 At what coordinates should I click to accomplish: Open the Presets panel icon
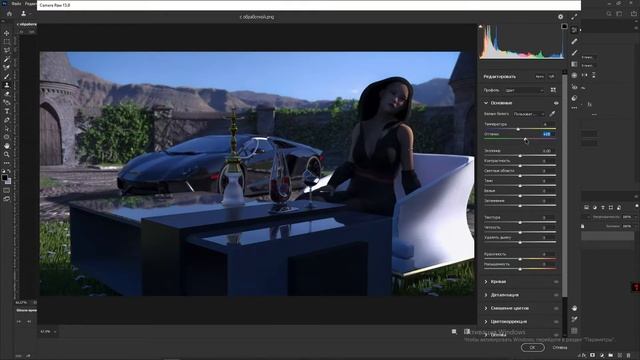coord(574,98)
